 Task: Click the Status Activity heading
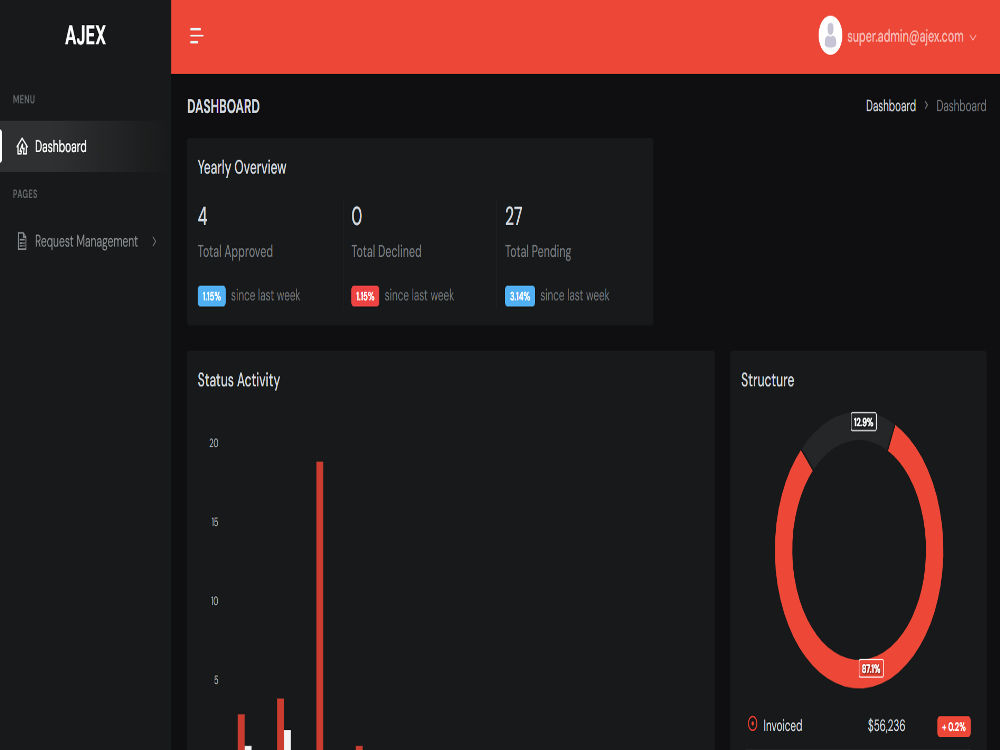click(x=239, y=380)
